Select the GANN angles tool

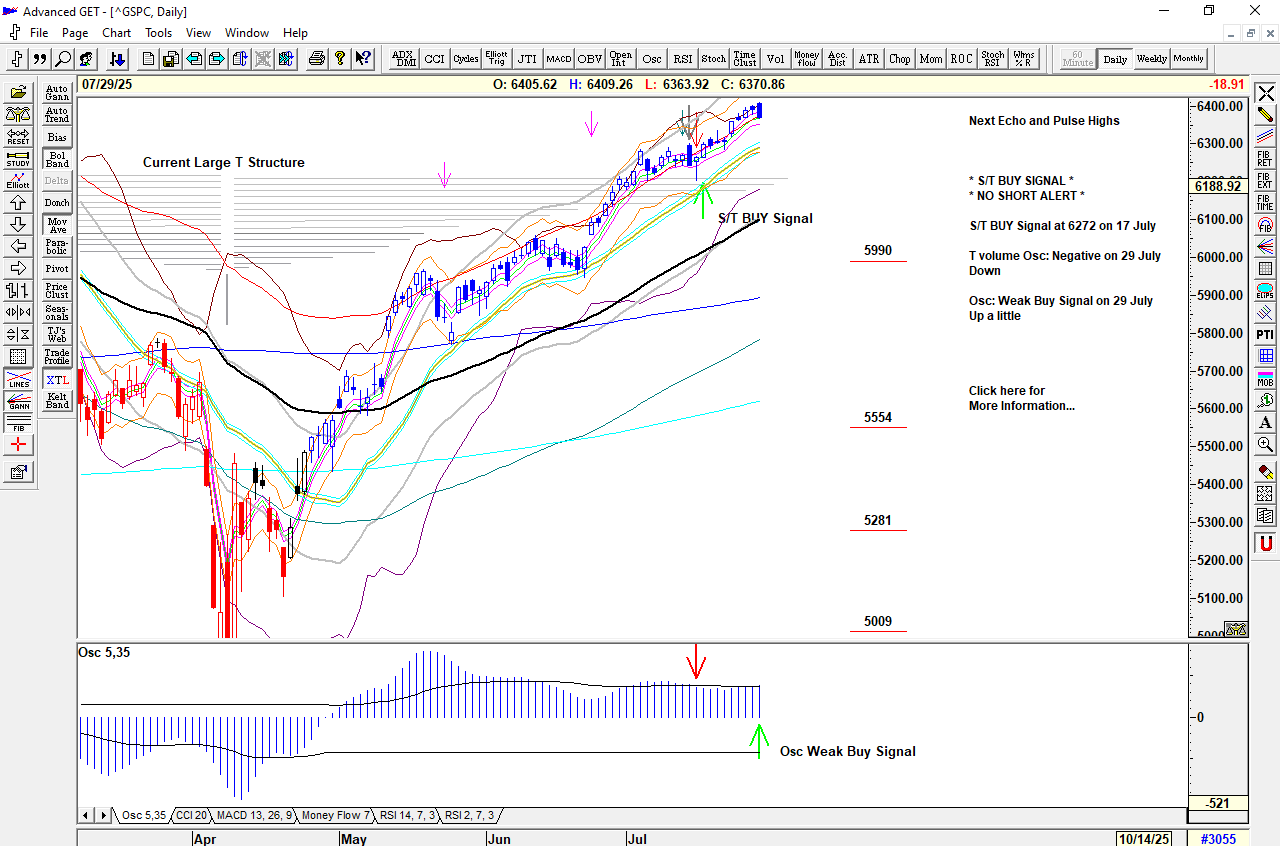pos(18,401)
